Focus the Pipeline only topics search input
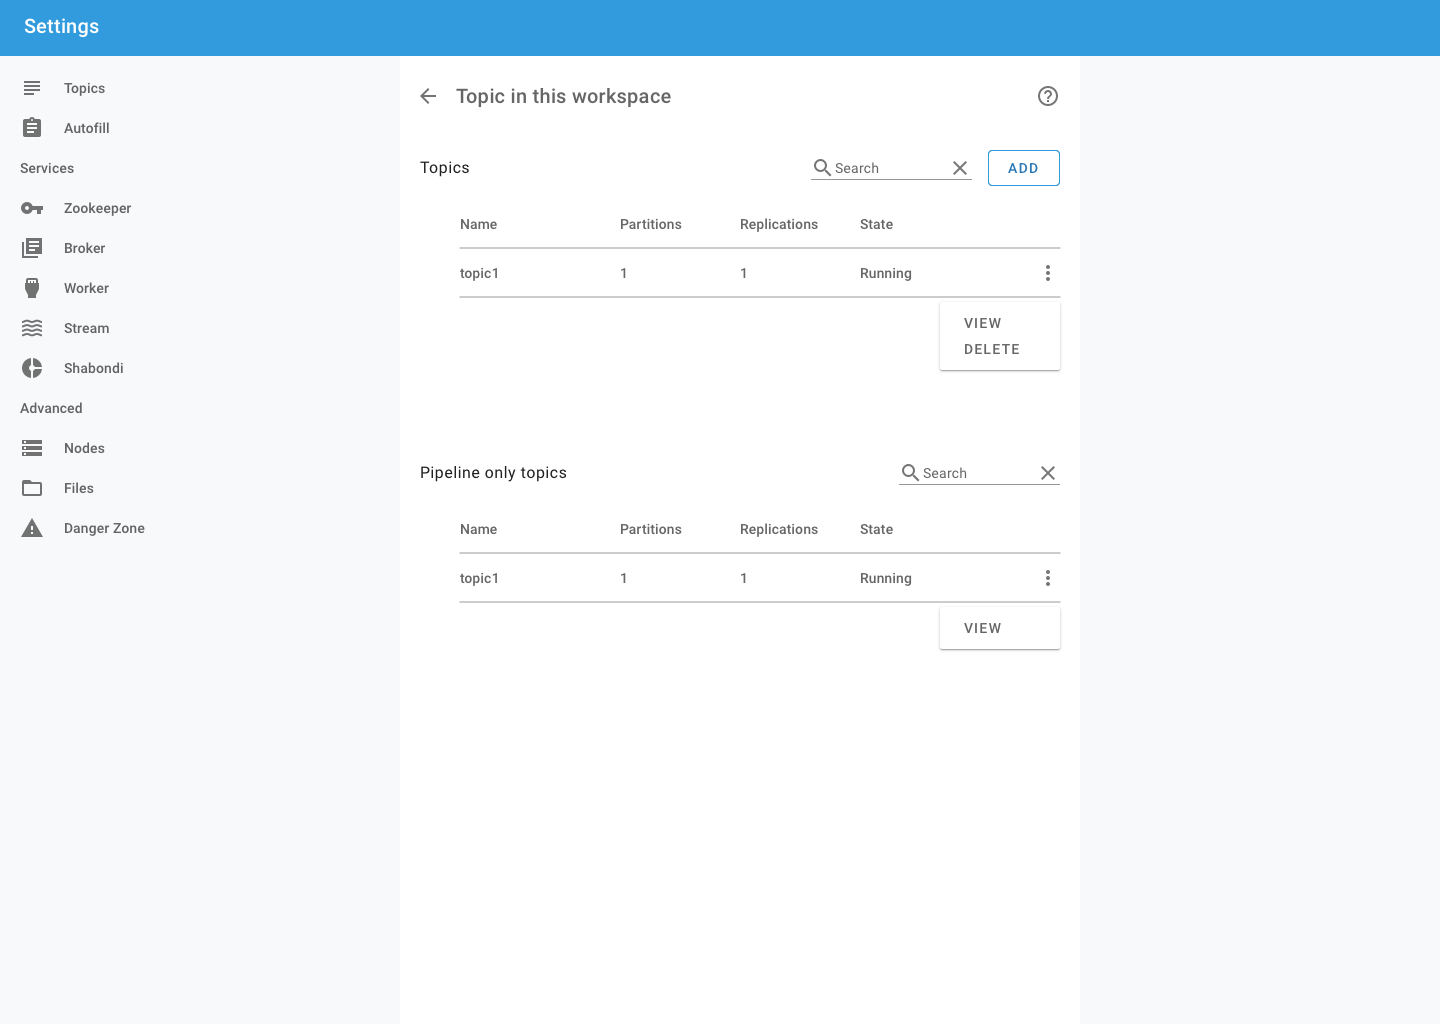This screenshot has height=1024, width=1440. pos(978,473)
